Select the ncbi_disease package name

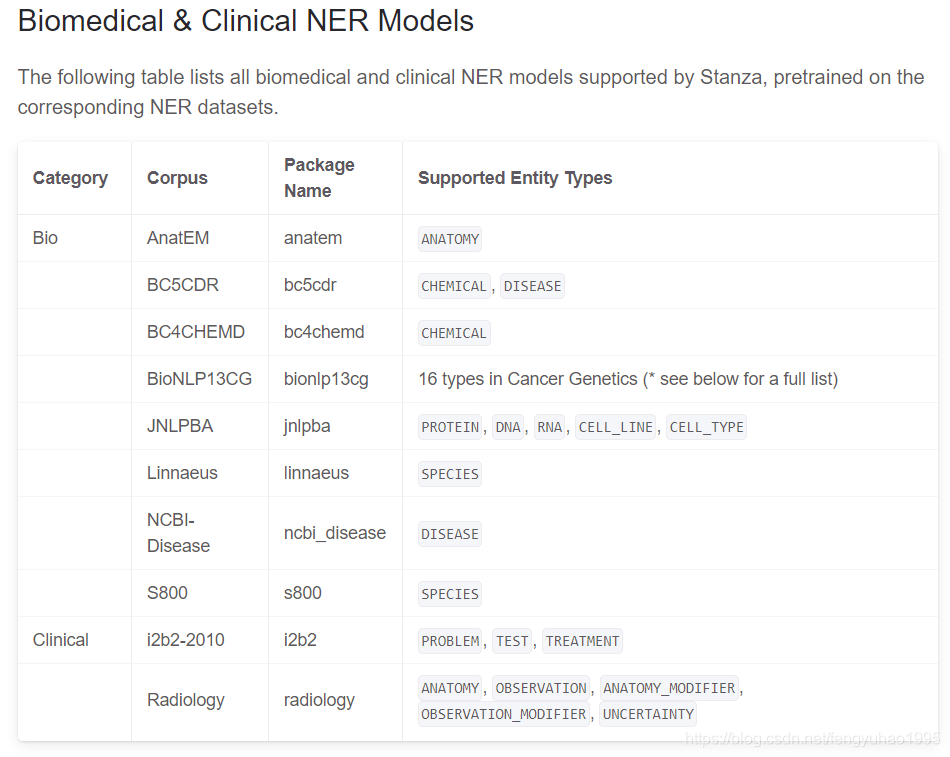click(x=335, y=533)
